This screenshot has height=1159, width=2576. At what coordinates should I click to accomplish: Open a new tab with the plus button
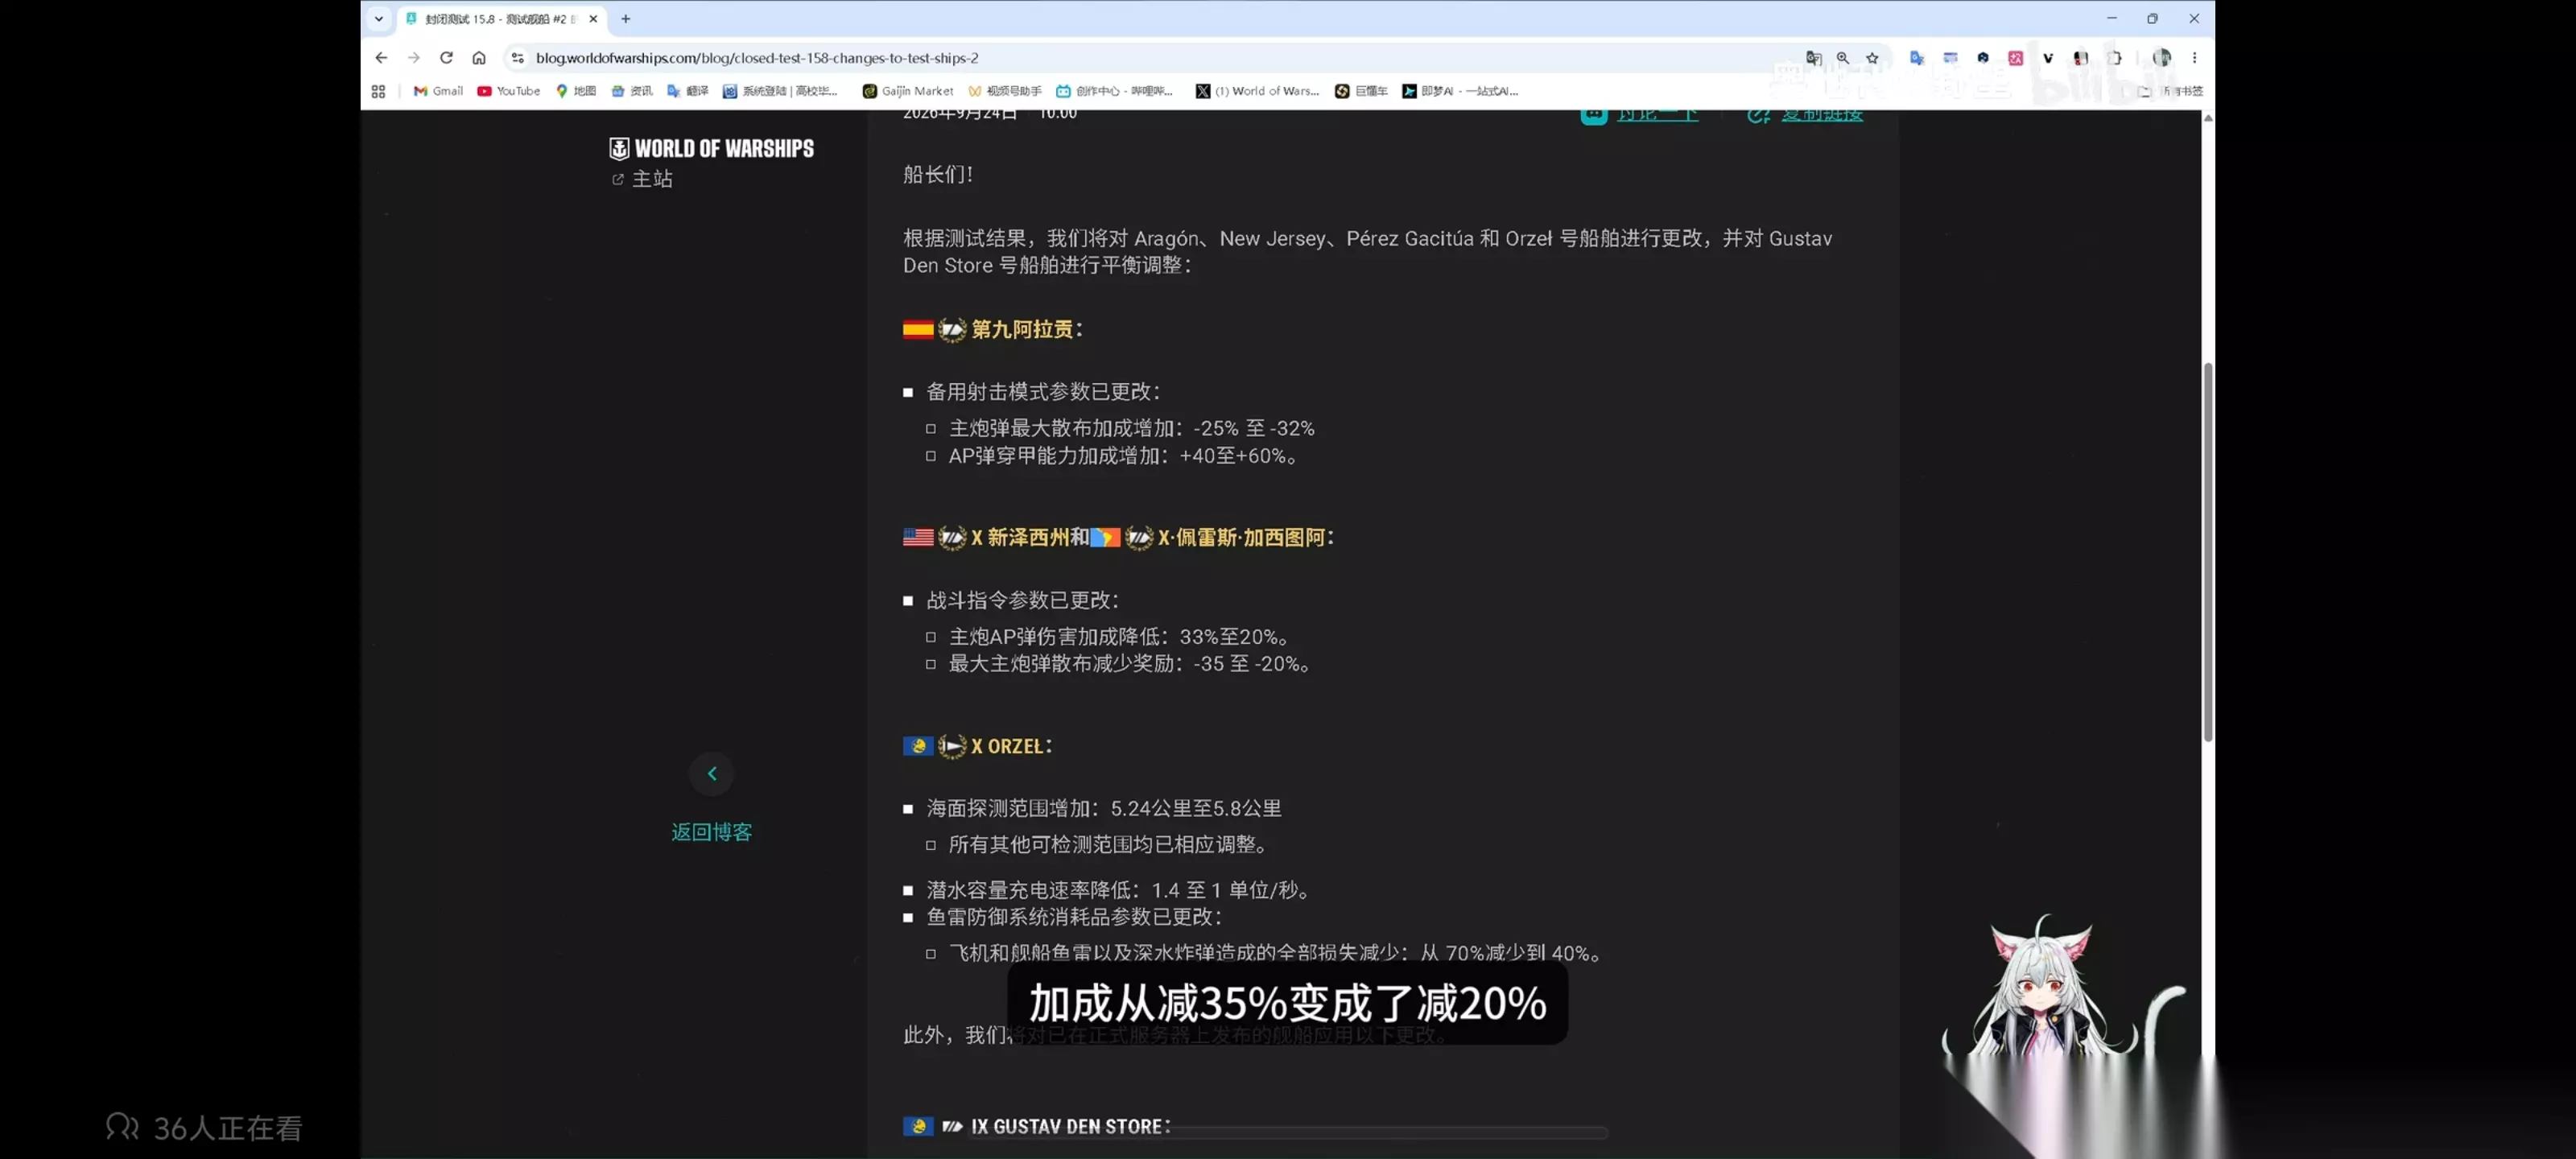point(626,18)
